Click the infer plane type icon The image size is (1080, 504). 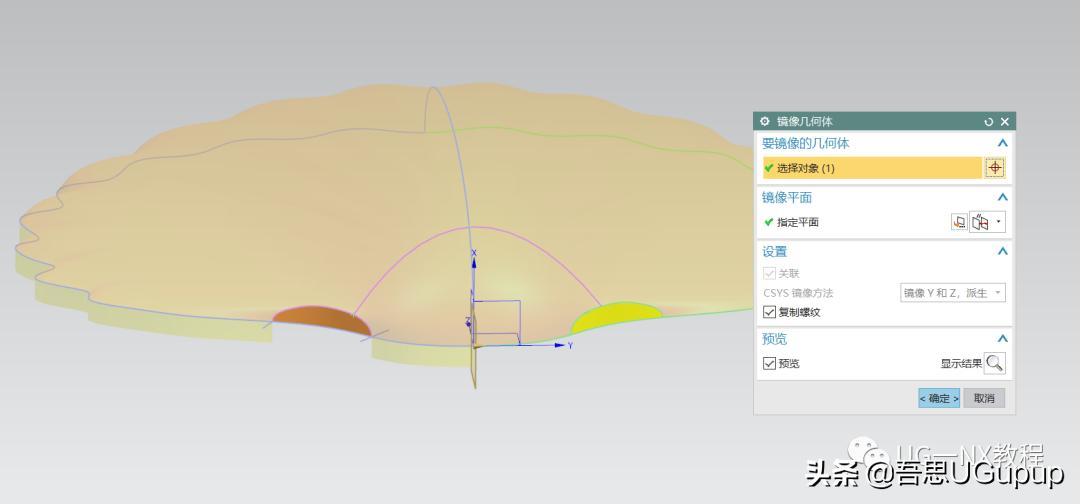click(x=981, y=222)
